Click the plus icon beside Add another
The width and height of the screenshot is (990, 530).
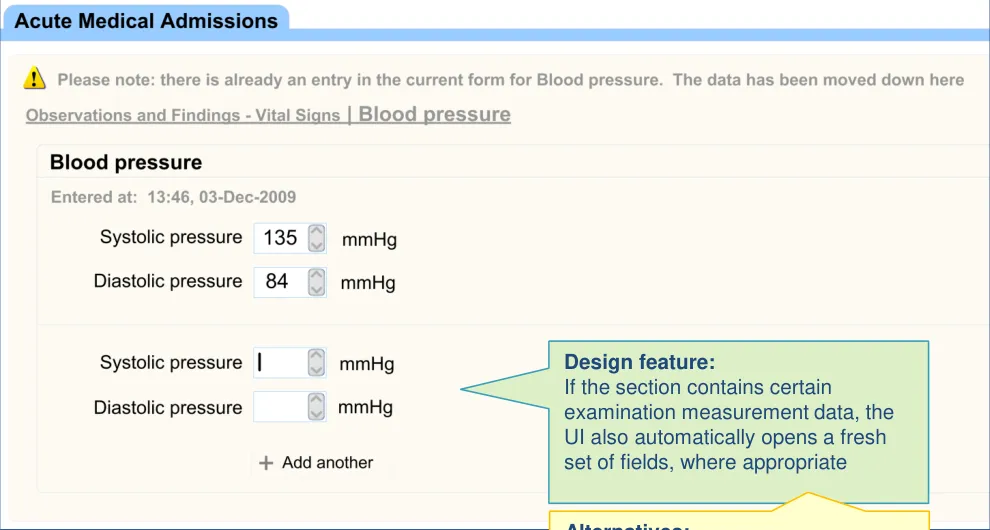[x=266, y=463]
